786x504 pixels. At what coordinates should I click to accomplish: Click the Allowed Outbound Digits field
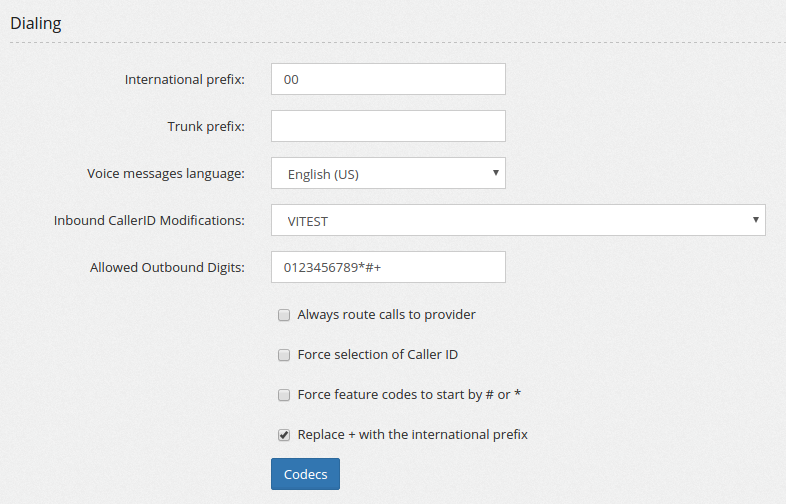point(388,267)
